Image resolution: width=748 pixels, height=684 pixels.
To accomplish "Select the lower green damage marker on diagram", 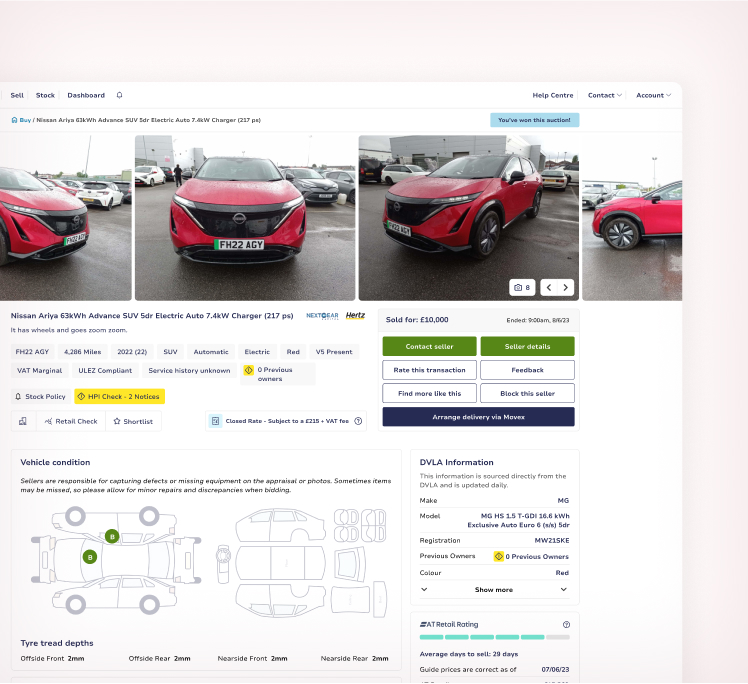I will coord(90,557).
